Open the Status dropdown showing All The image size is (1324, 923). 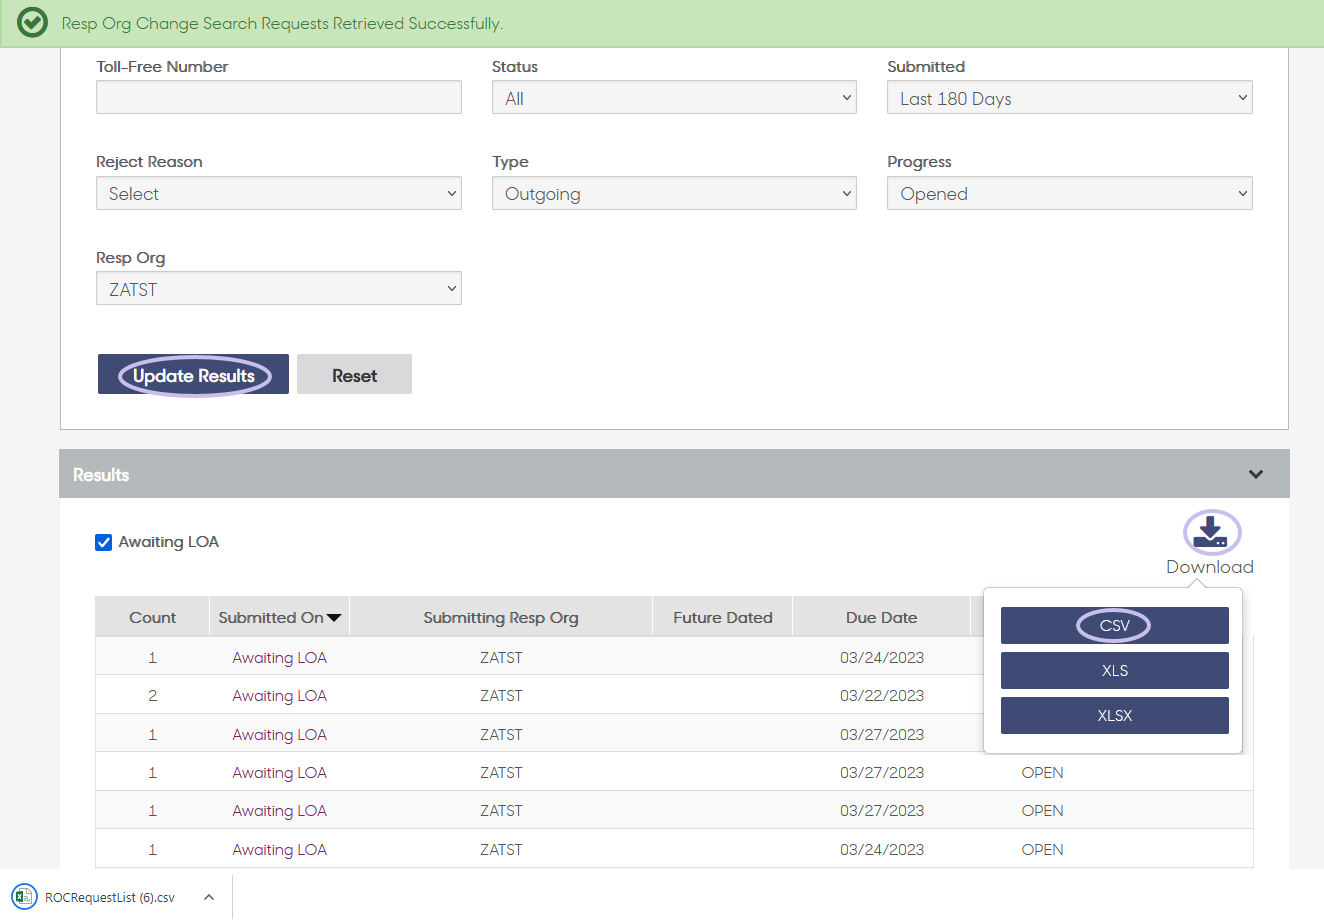(x=674, y=97)
